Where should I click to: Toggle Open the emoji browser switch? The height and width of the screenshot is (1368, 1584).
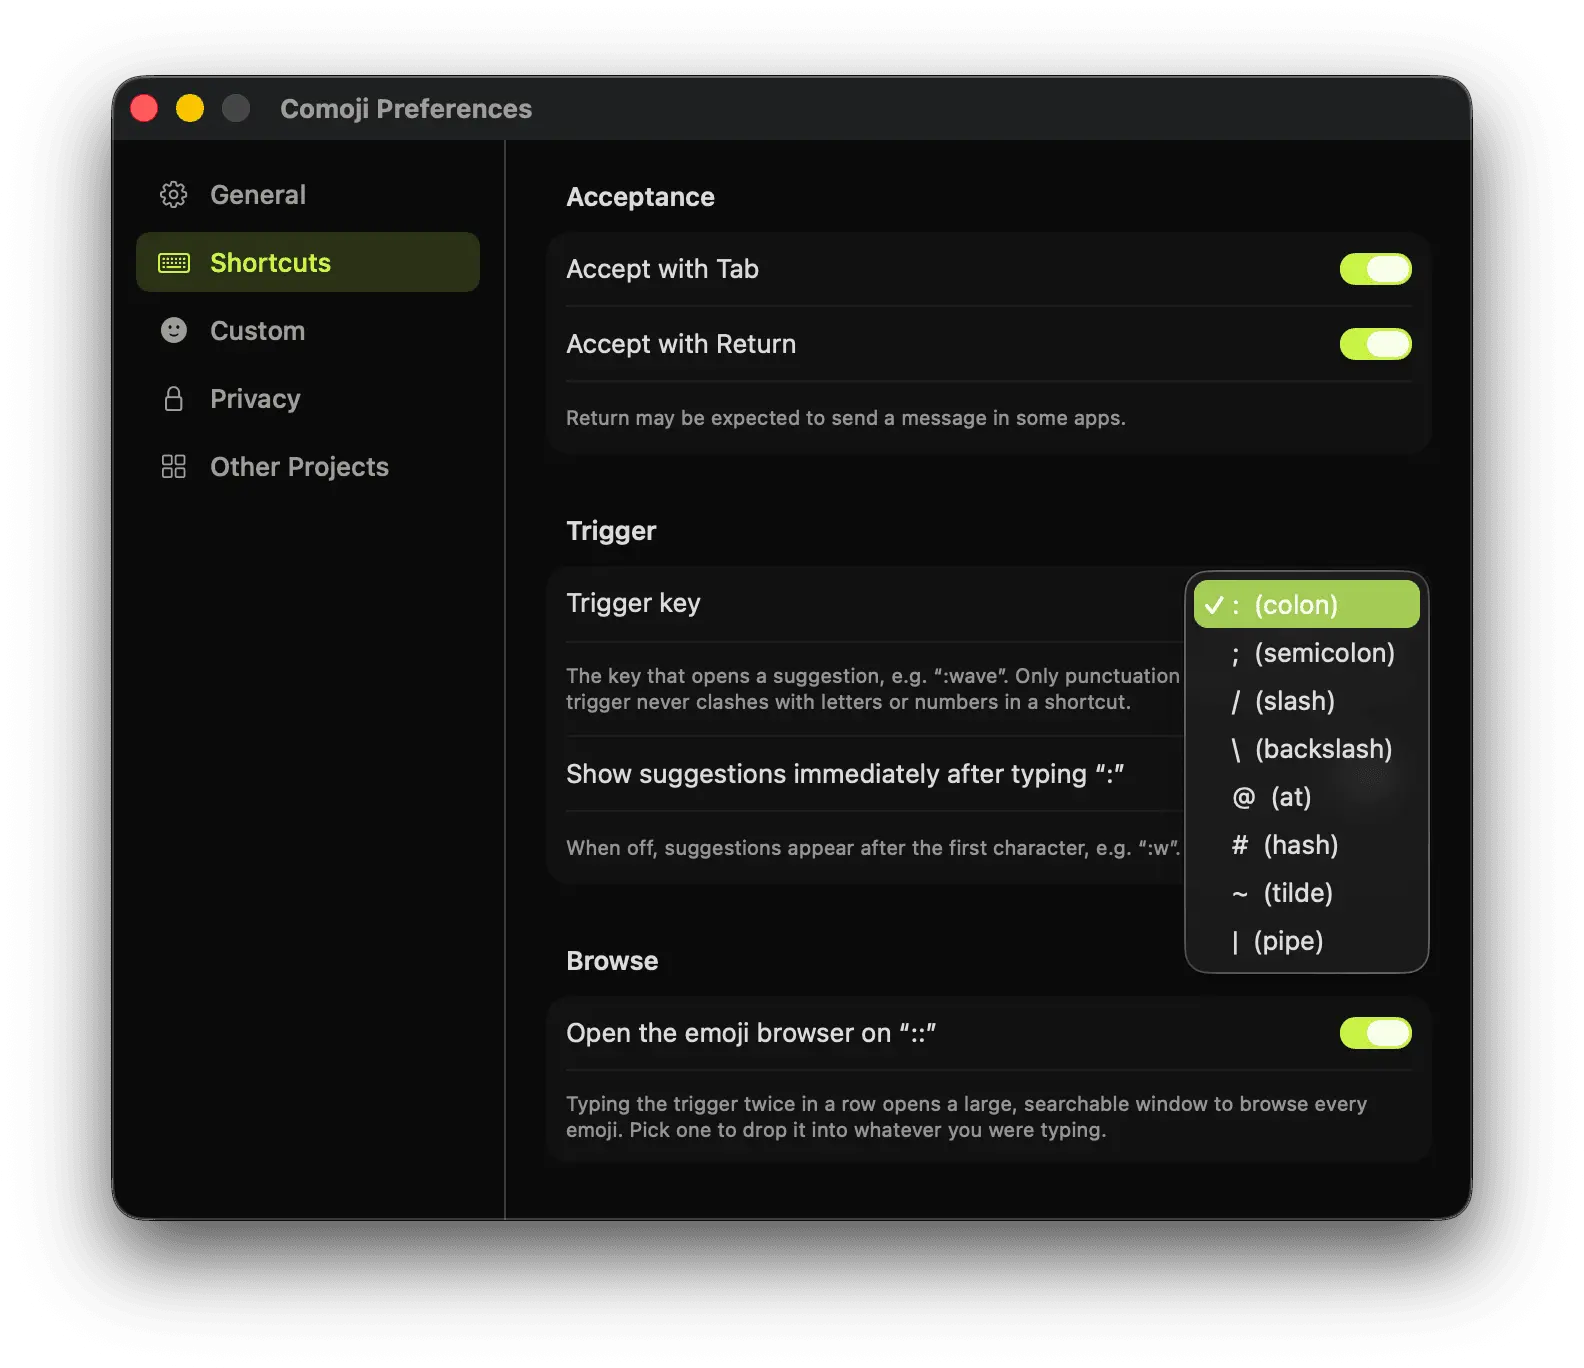[x=1375, y=1033]
